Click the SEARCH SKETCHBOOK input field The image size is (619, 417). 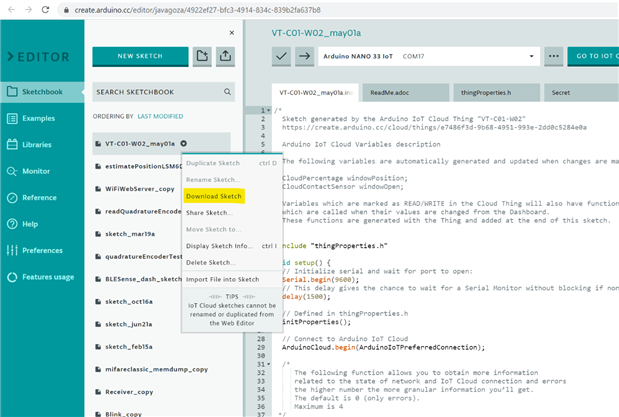point(163,92)
